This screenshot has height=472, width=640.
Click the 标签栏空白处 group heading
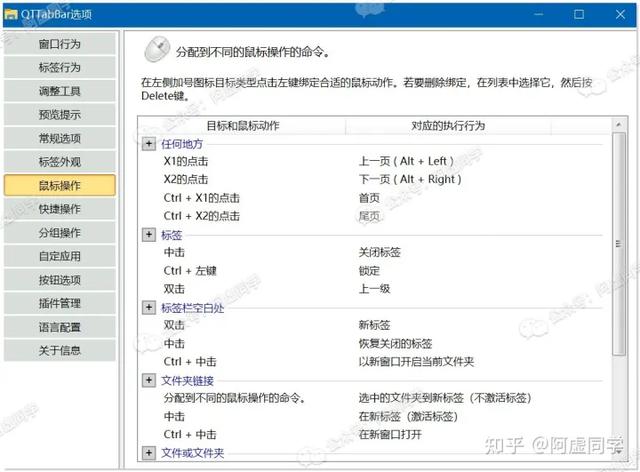(x=192, y=308)
